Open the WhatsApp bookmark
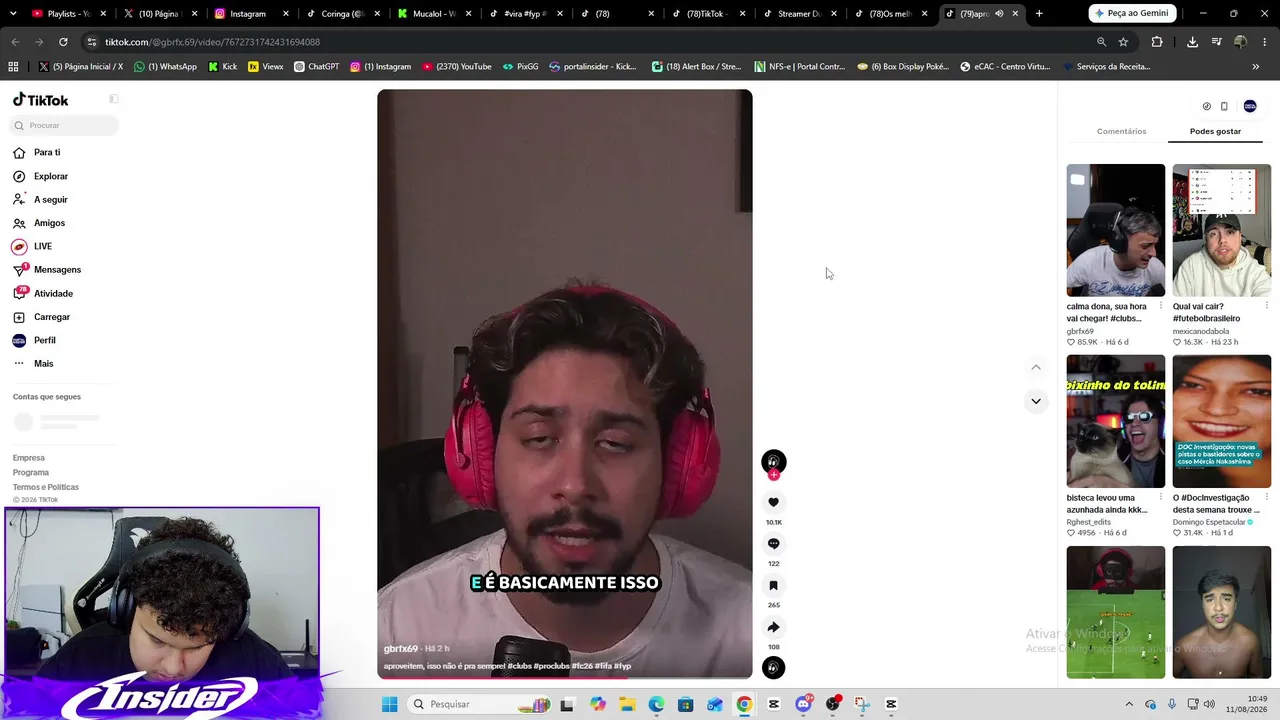Screen dimensions: 1280x720 coord(165,66)
